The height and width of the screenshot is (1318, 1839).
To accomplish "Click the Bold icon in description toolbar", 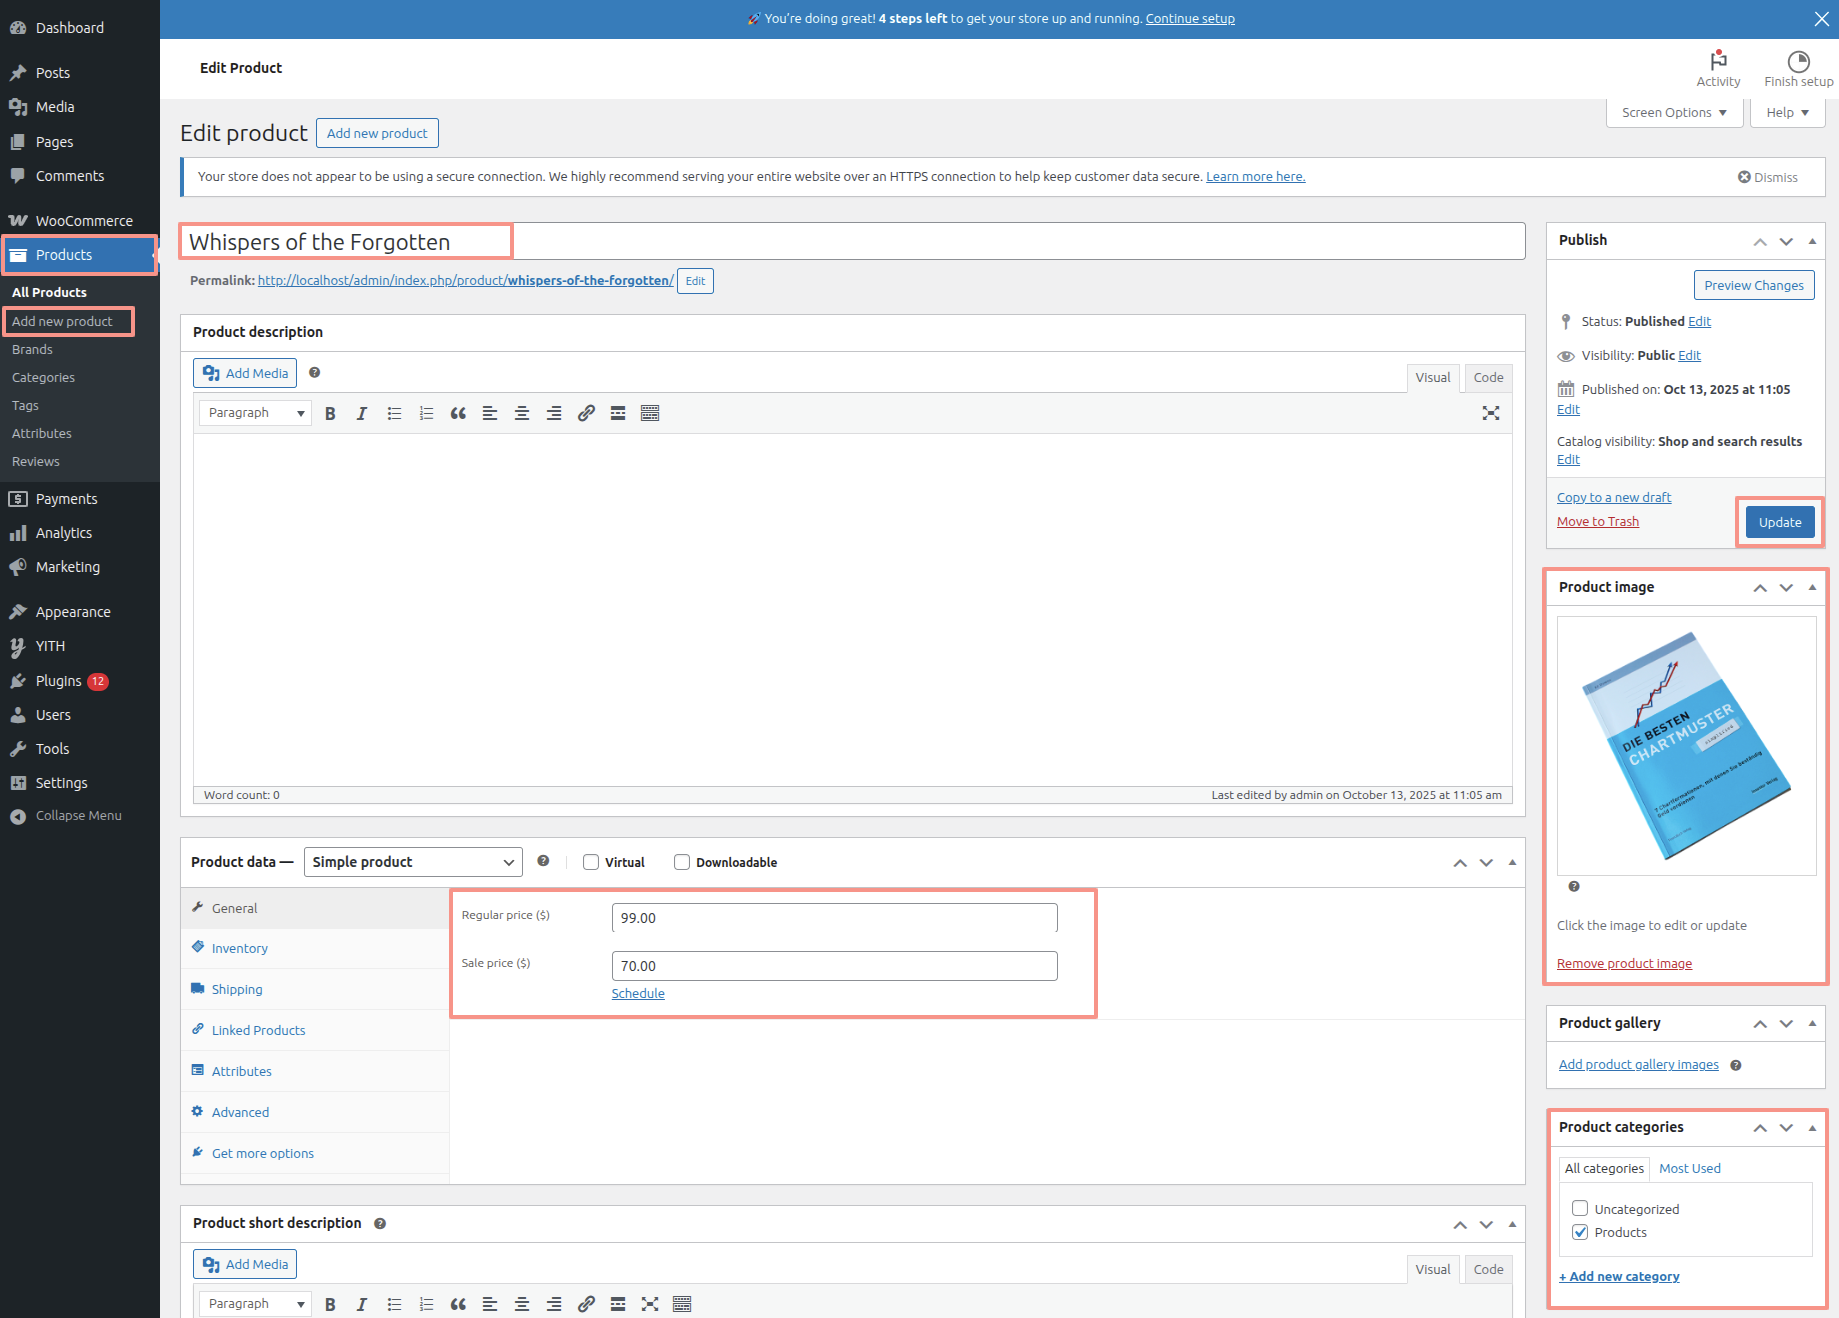I will 330,414.
